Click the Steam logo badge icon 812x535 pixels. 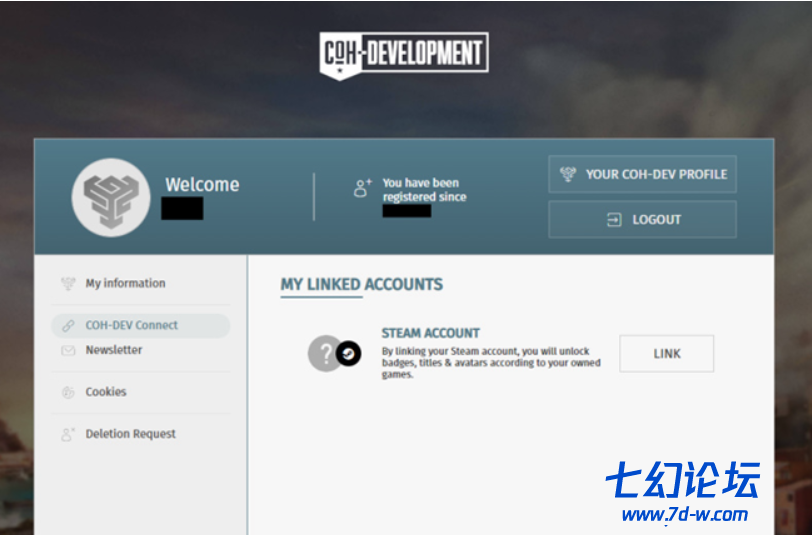[349, 354]
